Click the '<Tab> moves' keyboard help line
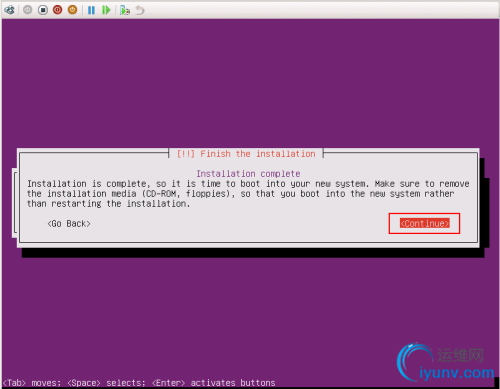Image resolution: width=500 pixels, height=389 pixels. pyautogui.click(x=139, y=383)
